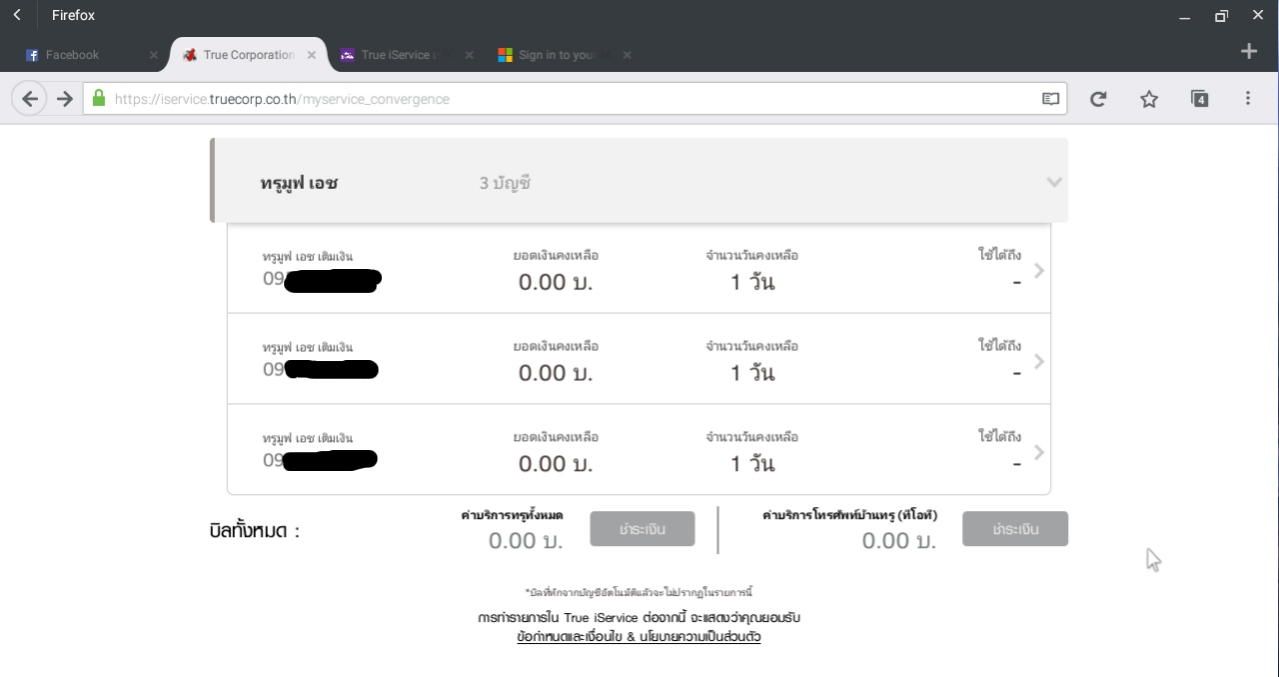Toggle reader view icon in address bar
The image size is (1279, 677).
pyautogui.click(x=1051, y=99)
